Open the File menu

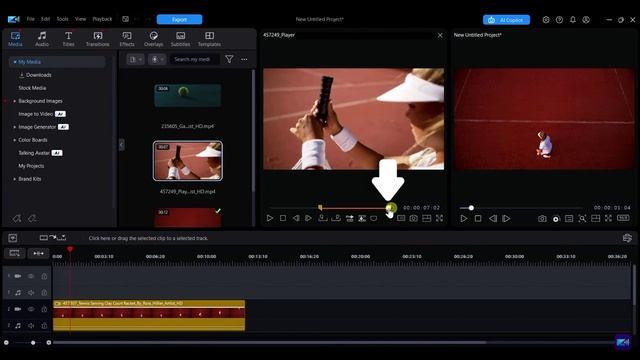(31, 19)
